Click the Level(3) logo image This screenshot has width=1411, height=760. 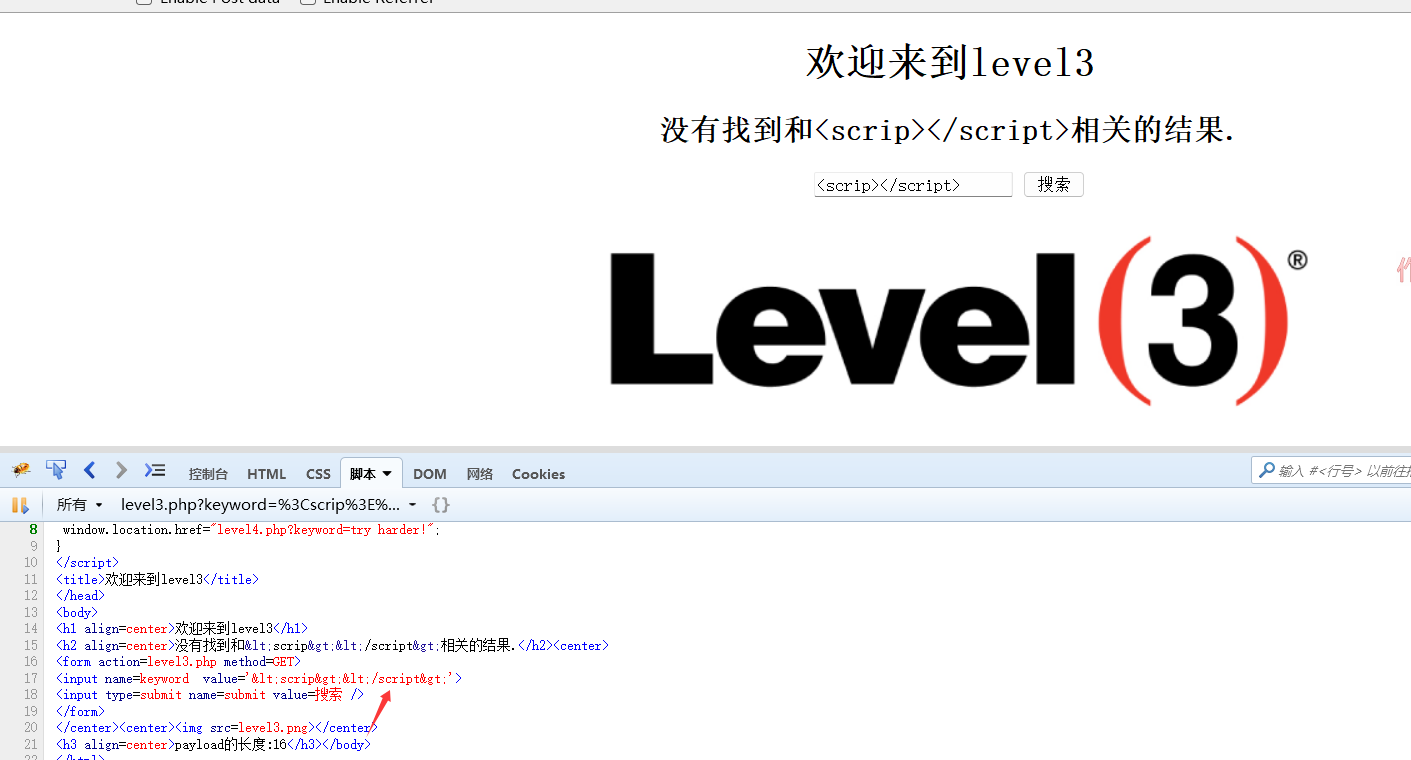[957, 322]
